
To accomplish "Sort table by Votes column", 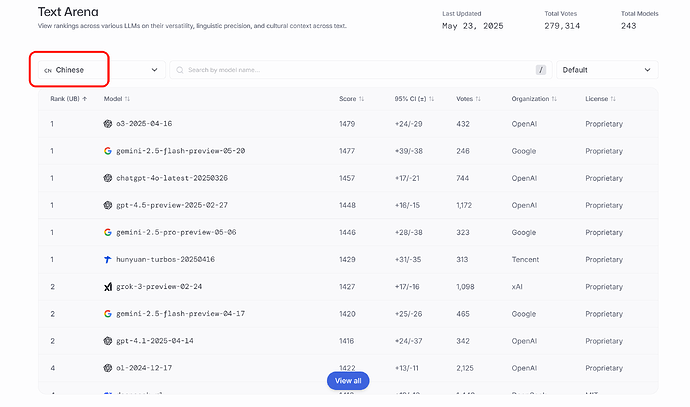I will [x=468, y=99].
